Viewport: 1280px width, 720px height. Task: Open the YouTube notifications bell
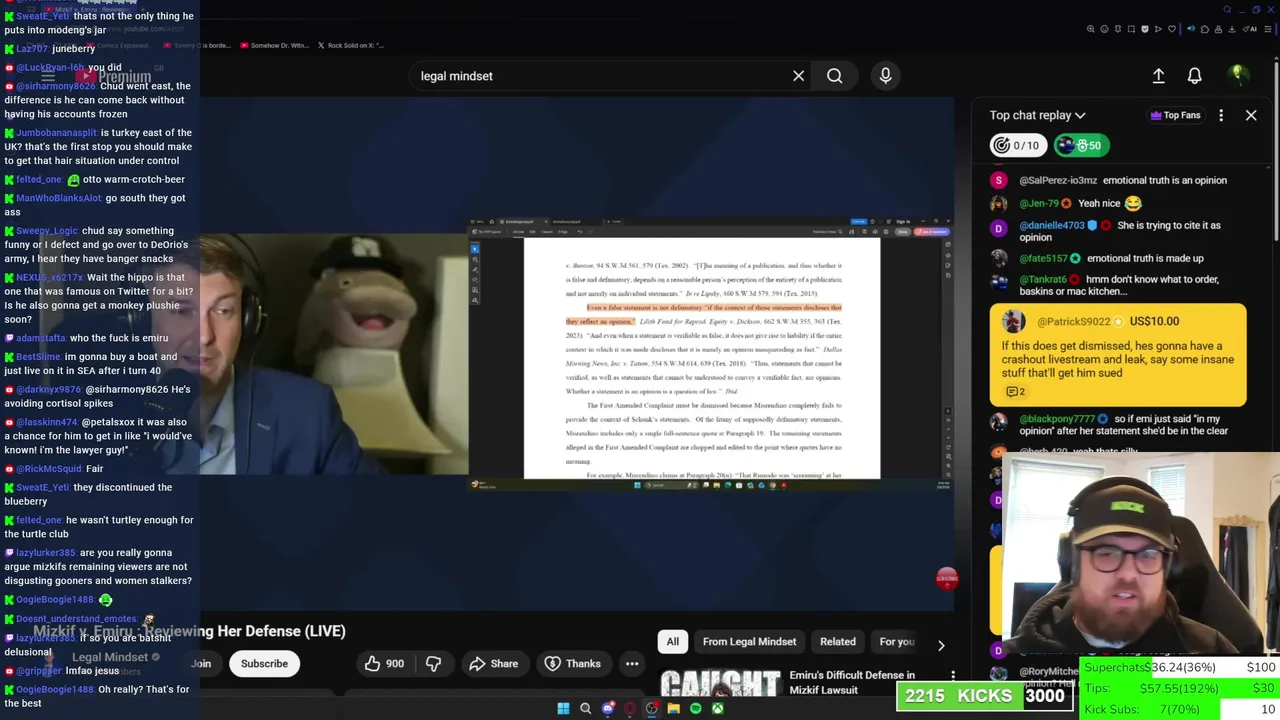(1194, 75)
